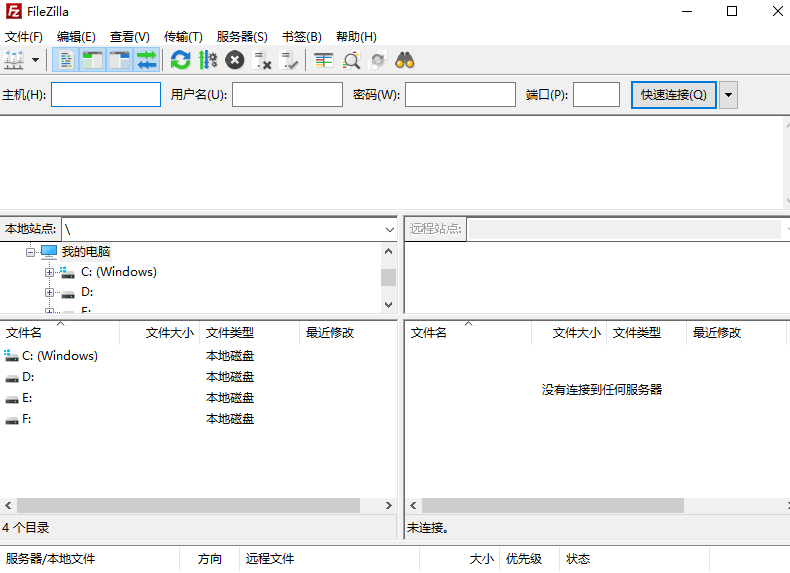Click the F: drive icon in file list
Screen dimensions: 790x573
(x=12, y=420)
